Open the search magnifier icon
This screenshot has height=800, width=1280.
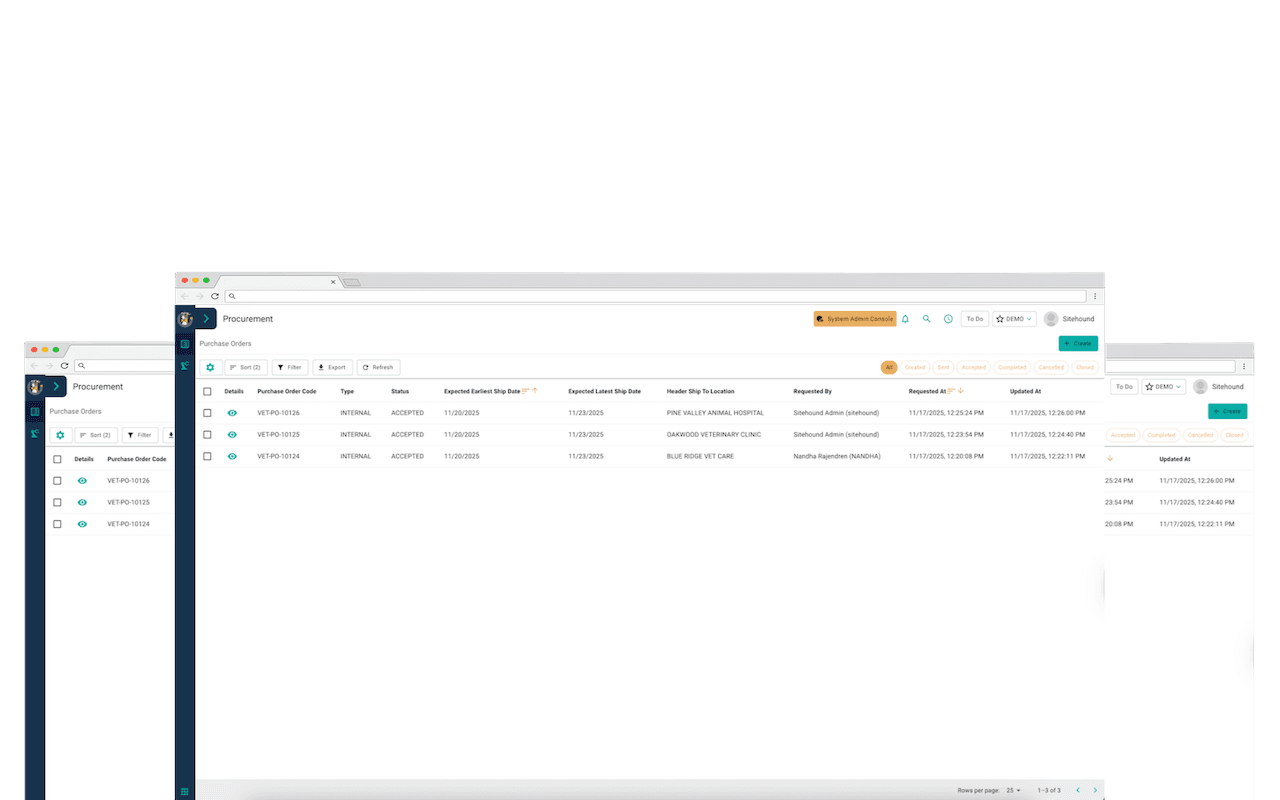(x=925, y=318)
